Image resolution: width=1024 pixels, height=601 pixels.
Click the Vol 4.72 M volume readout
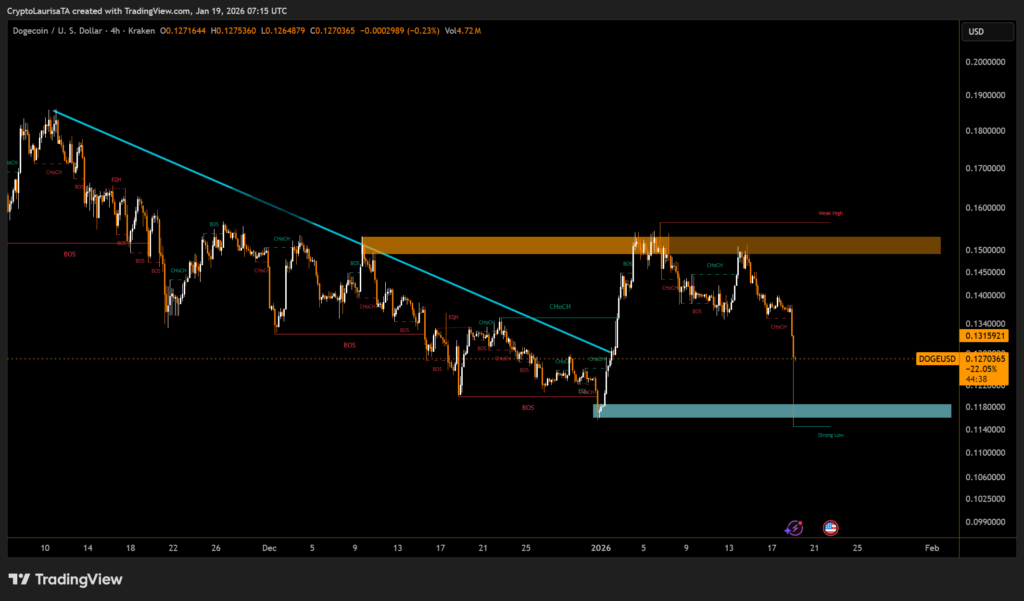coord(463,32)
